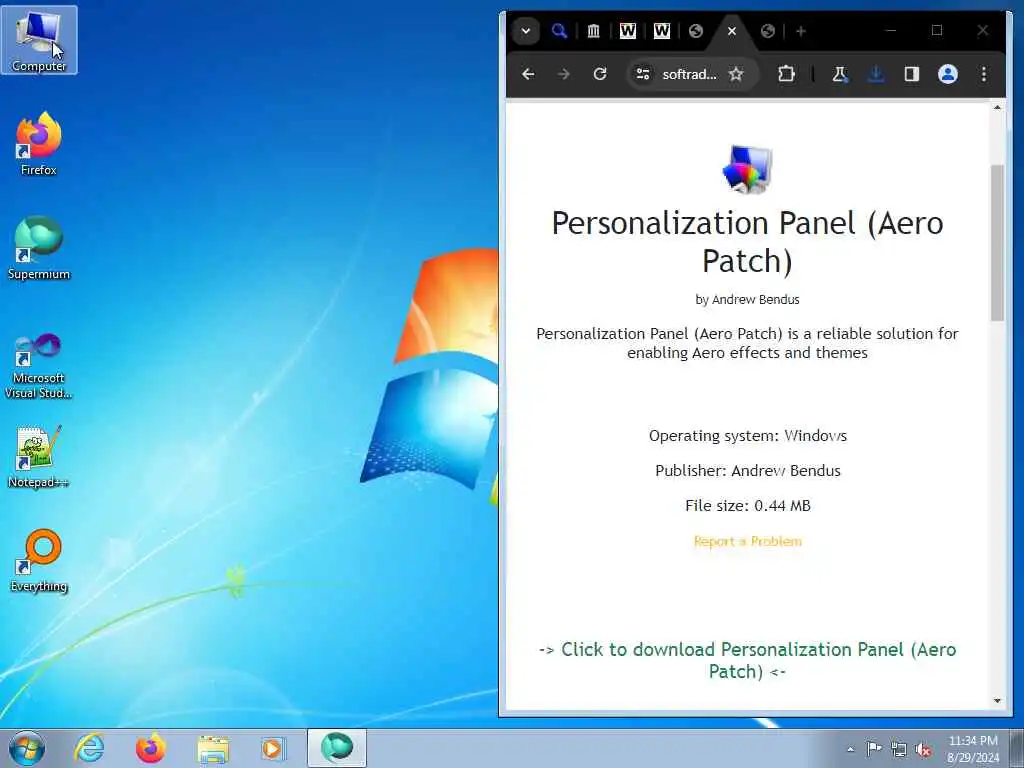
Task: Switch to the magnifier-icon browser tab
Action: 559,31
